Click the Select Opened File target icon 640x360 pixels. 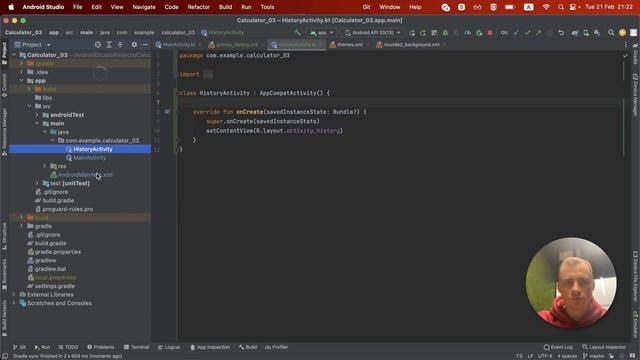pyautogui.click(x=98, y=44)
